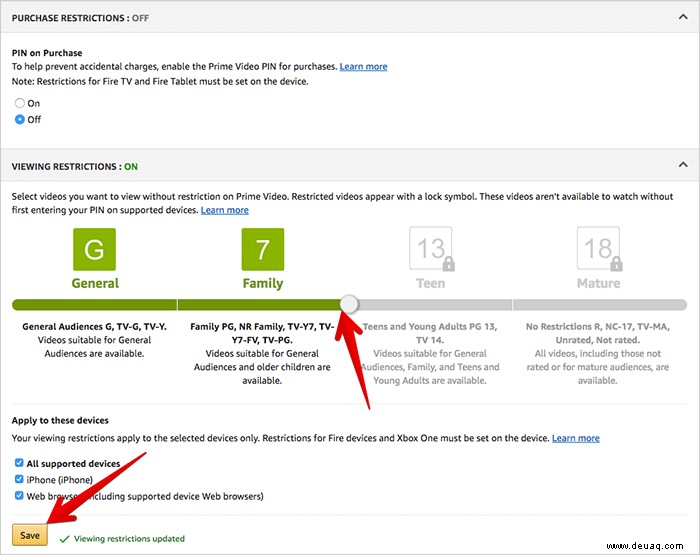The width and height of the screenshot is (700, 555).
Task: Toggle the iPhone (iPhone) checkbox
Action: (19, 479)
